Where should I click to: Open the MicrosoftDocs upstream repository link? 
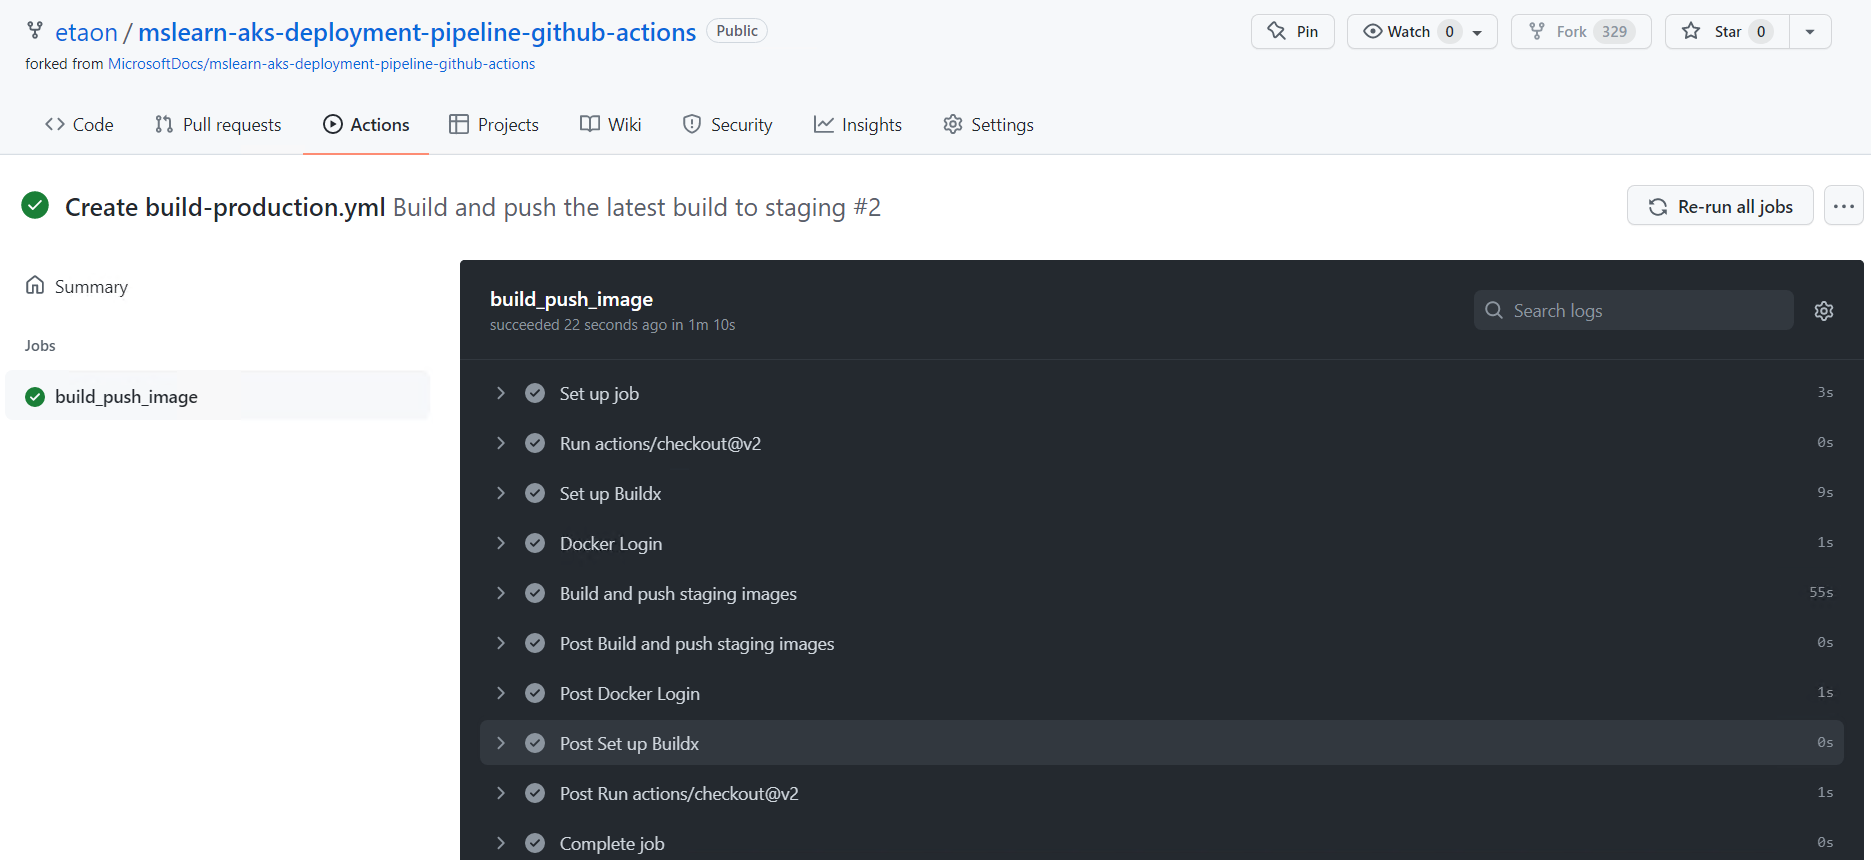pyautogui.click(x=321, y=64)
